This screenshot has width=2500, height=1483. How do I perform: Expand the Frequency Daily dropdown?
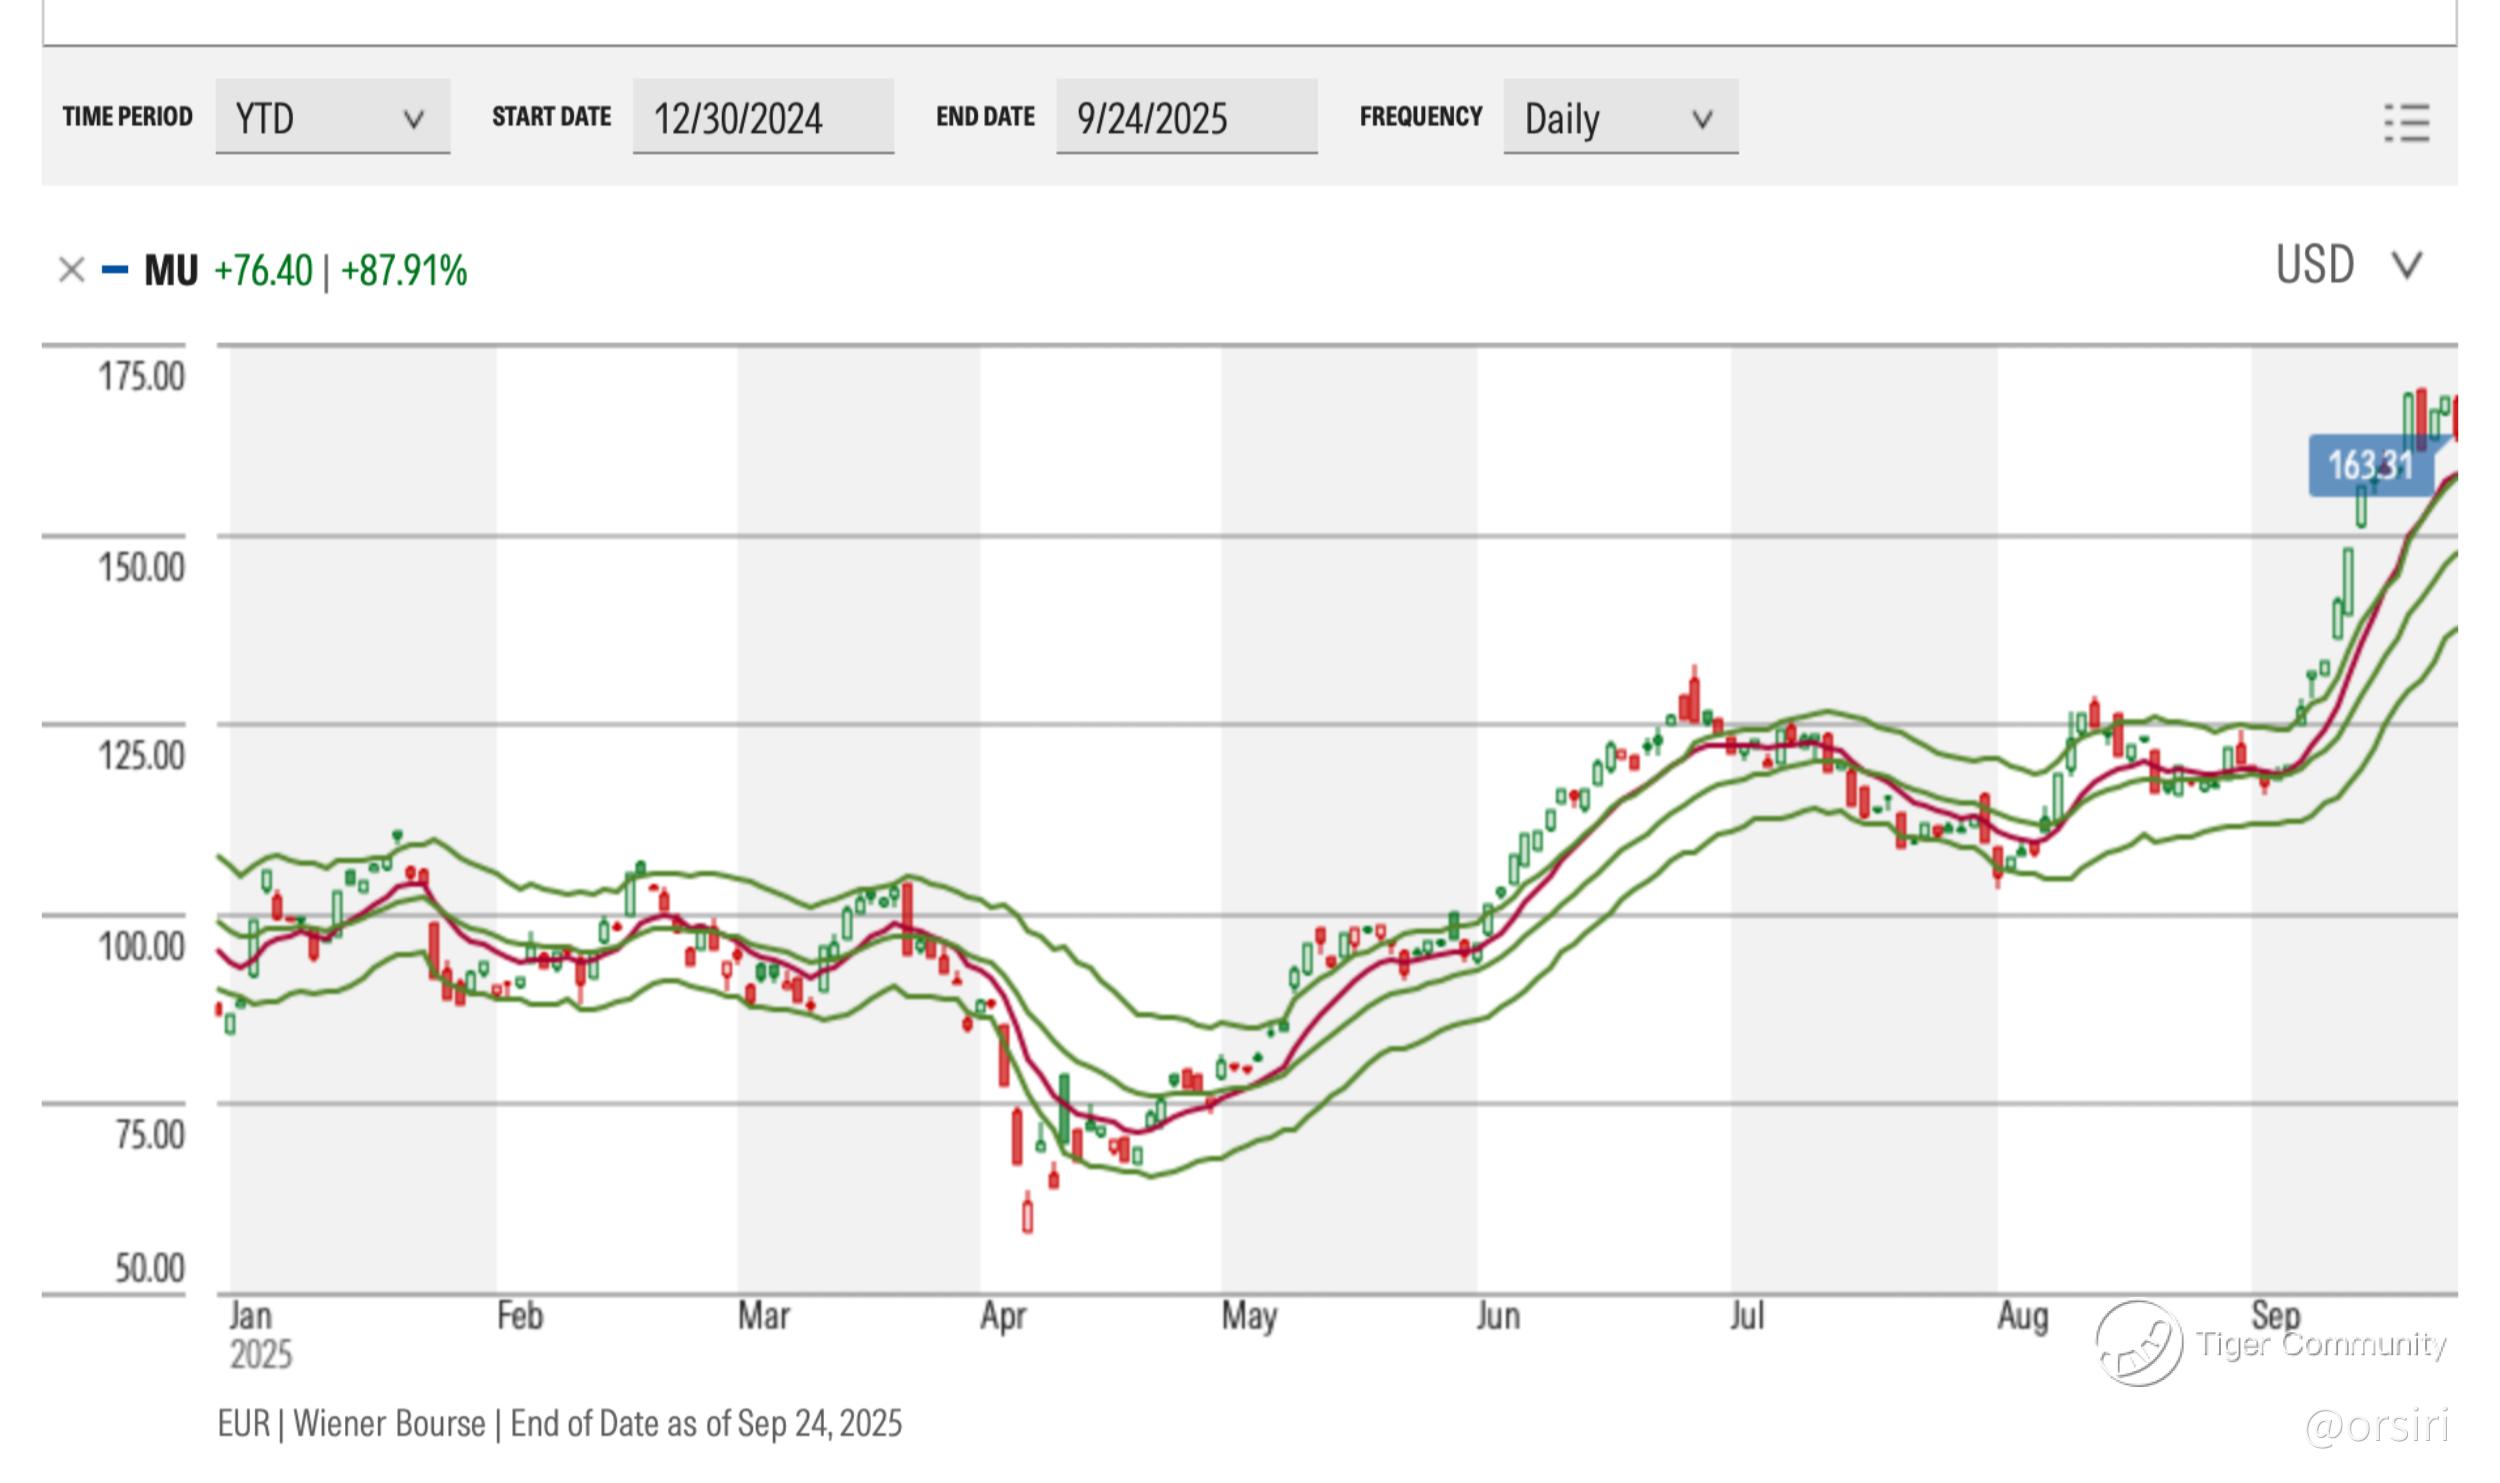click(1619, 118)
